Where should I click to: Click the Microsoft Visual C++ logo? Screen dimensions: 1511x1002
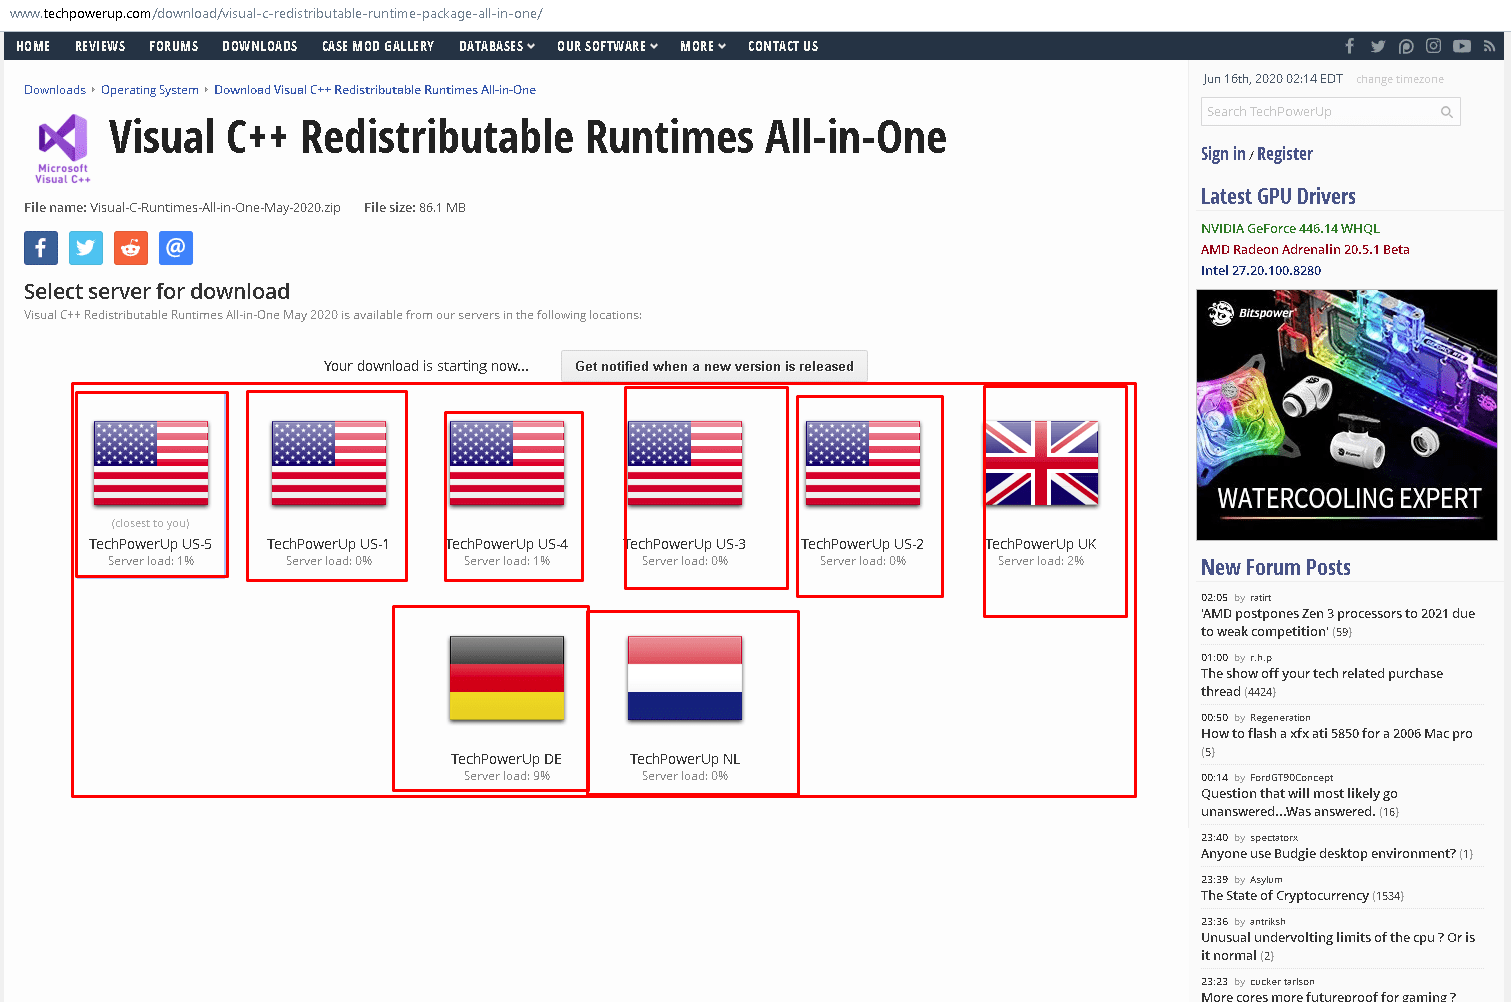click(x=63, y=149)
